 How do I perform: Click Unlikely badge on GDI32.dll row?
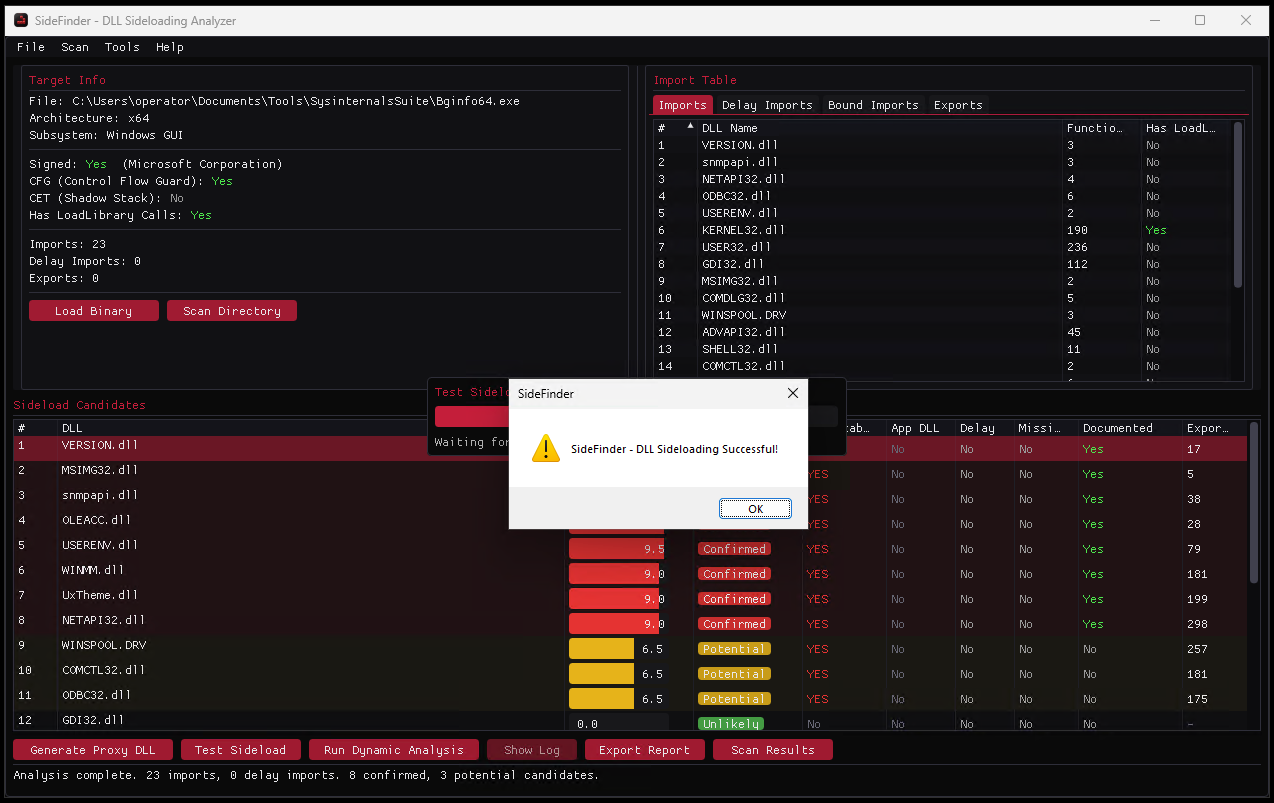(x=730, y=724)
